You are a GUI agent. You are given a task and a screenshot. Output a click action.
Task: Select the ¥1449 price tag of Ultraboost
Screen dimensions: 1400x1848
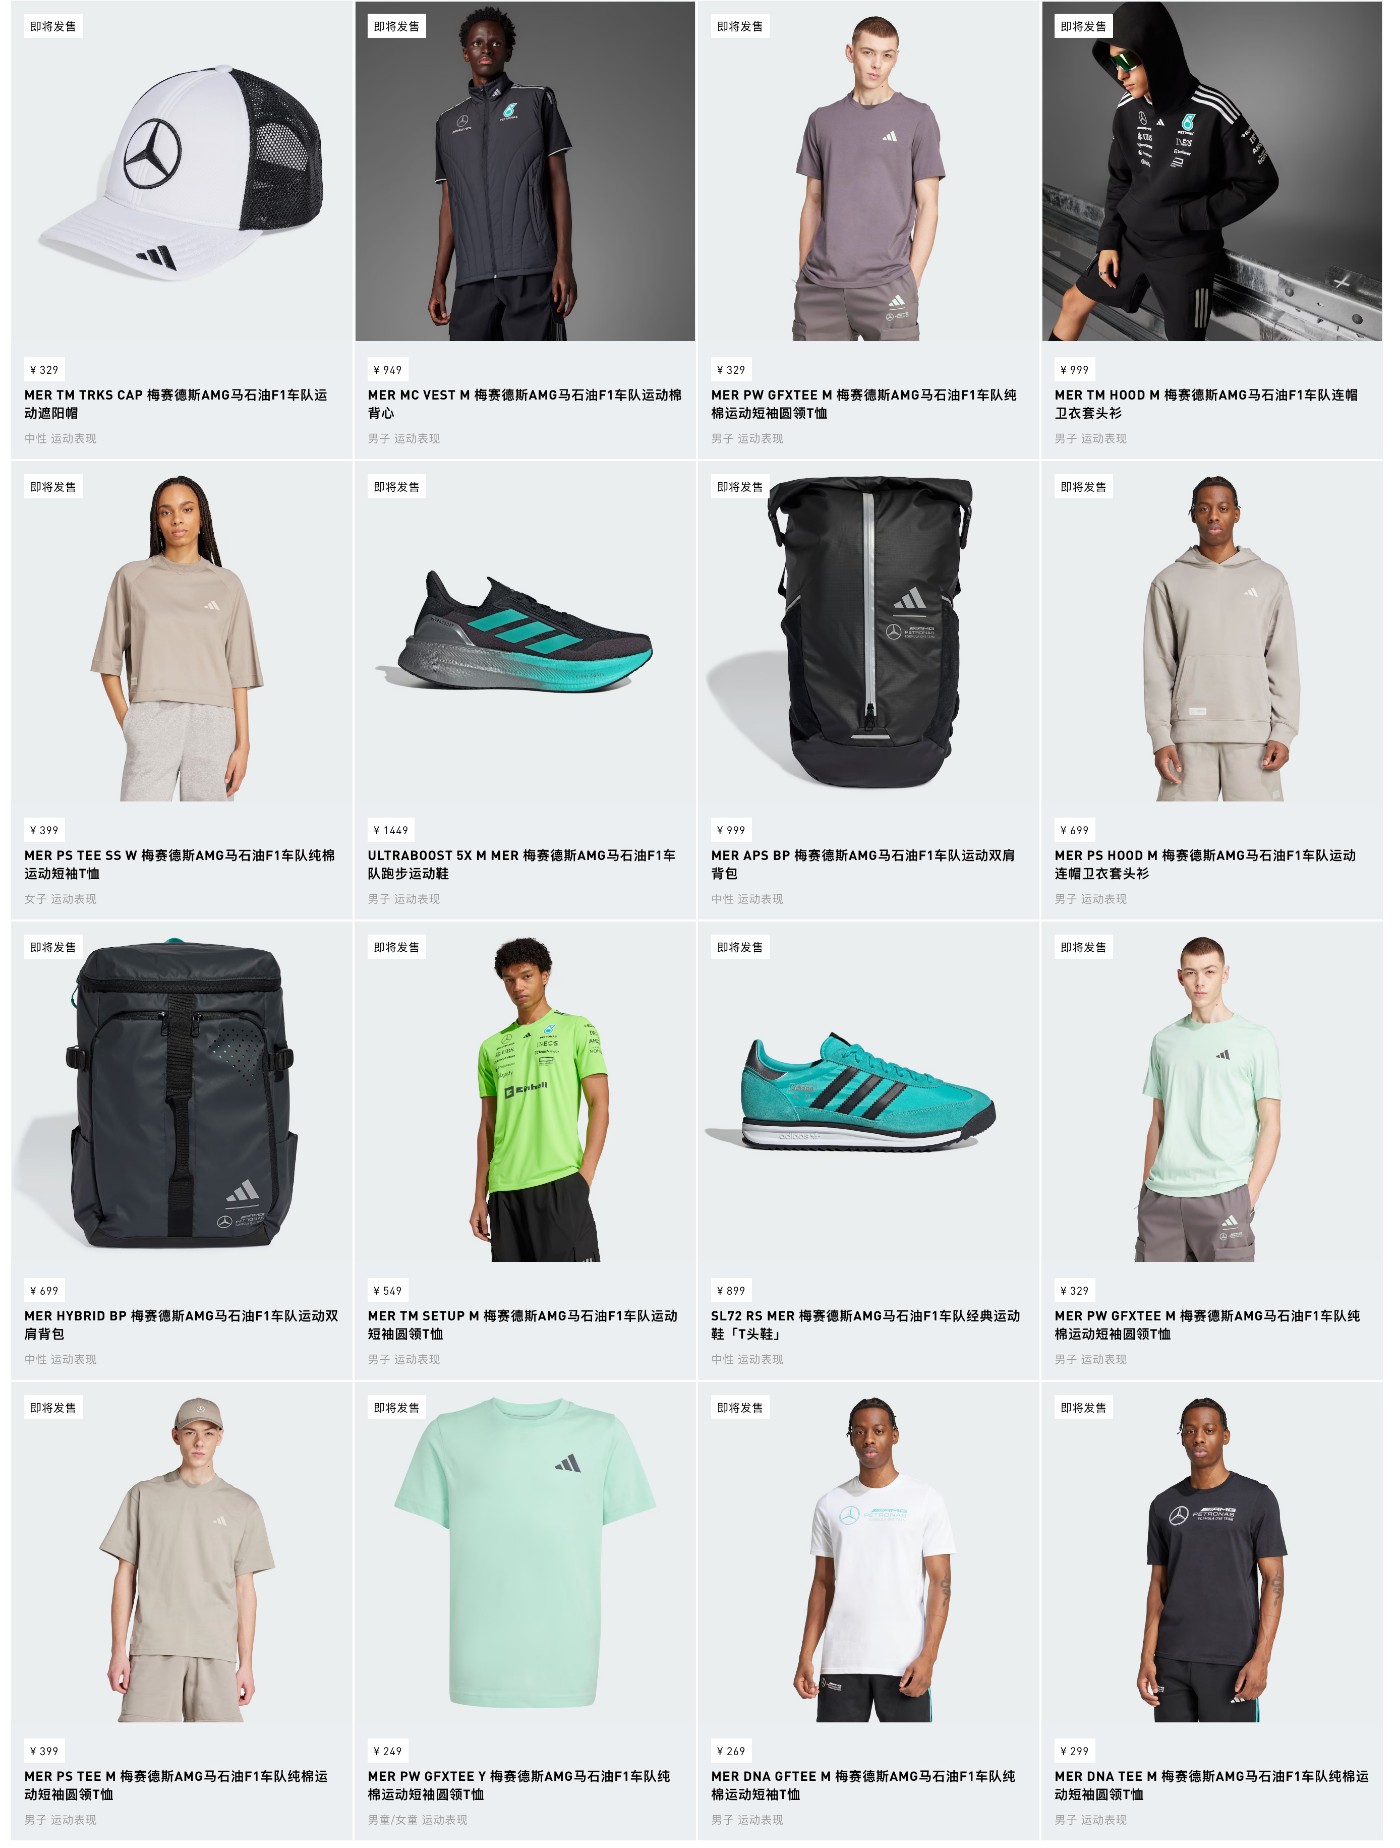pos(390,830)
